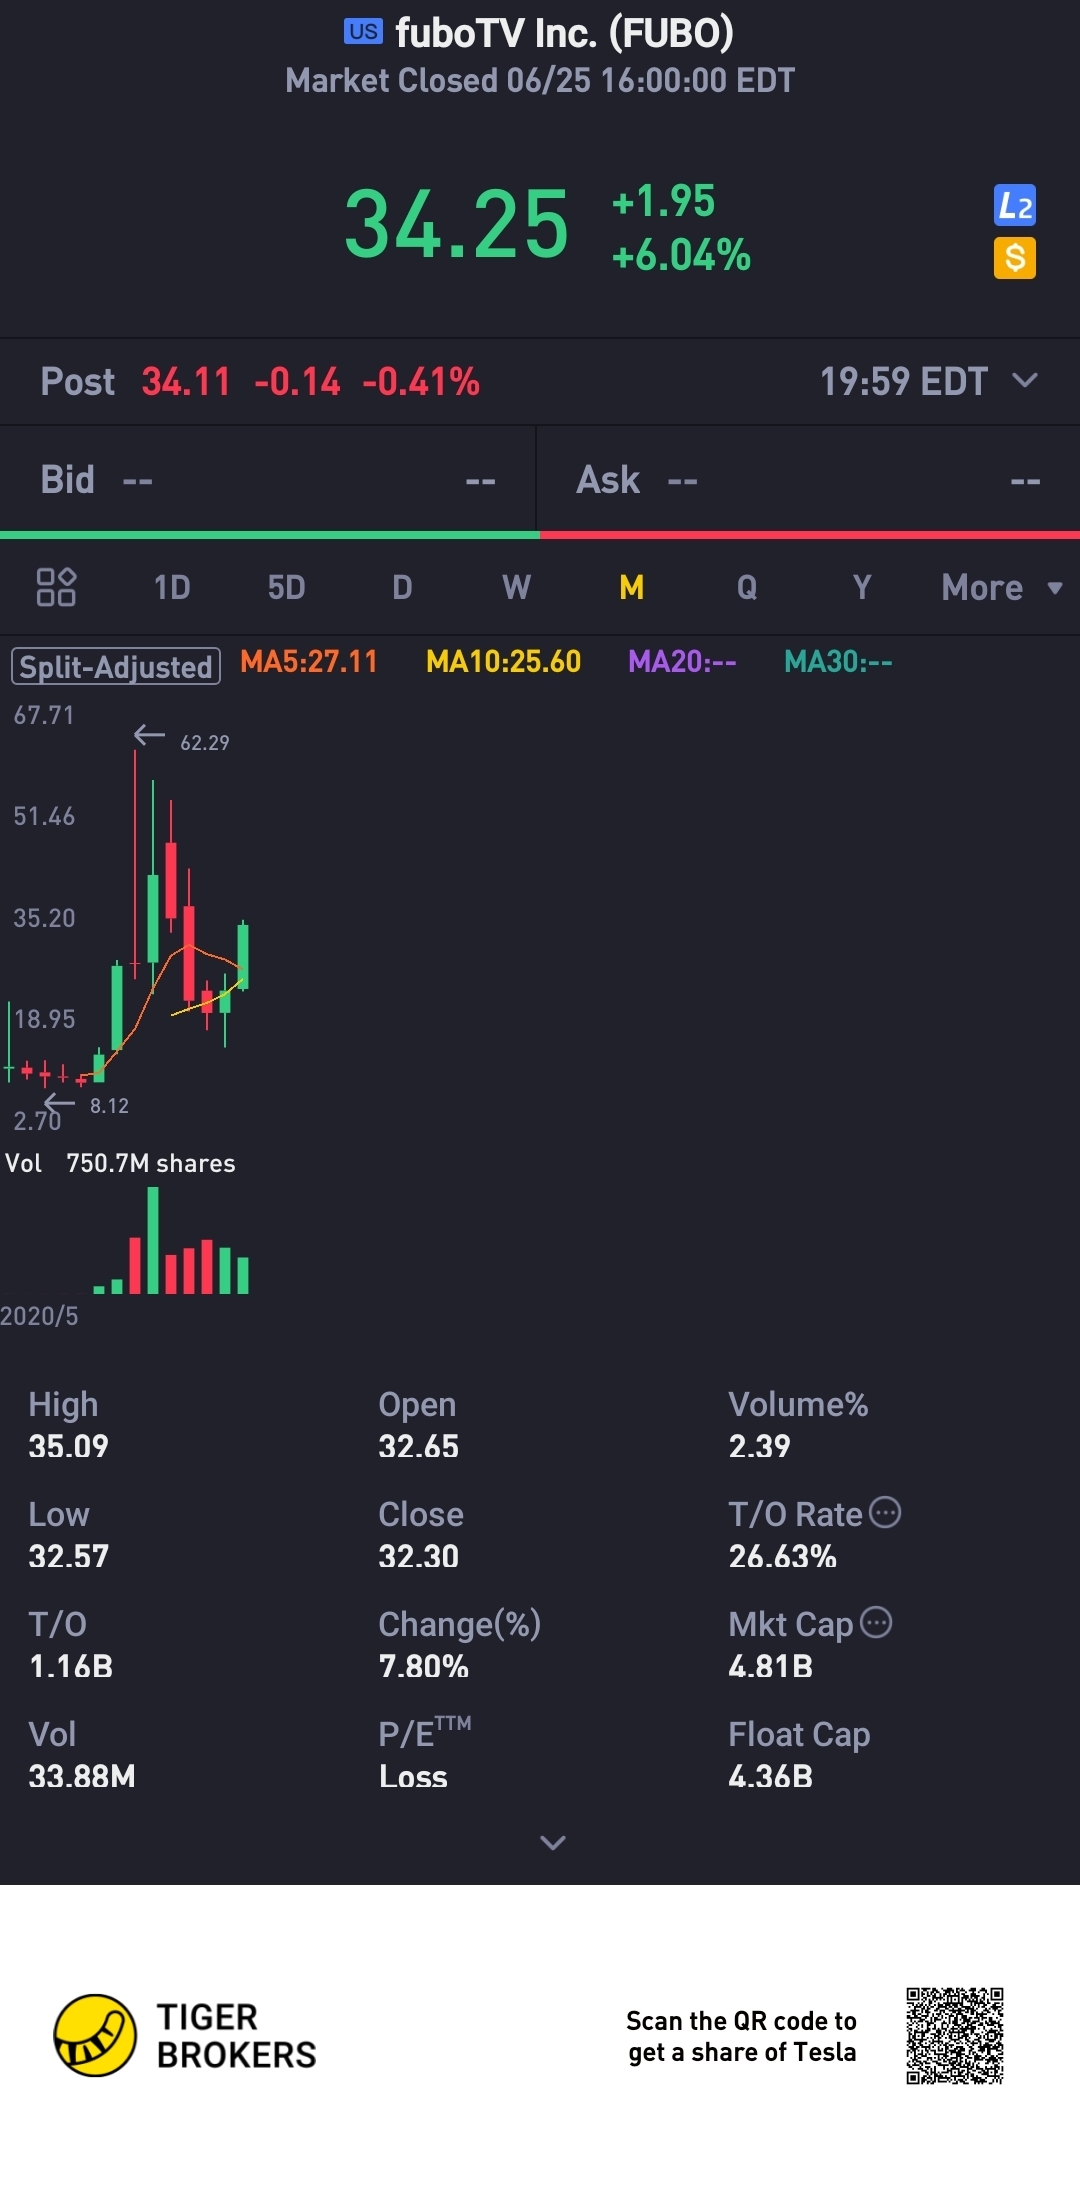Switch to the 1D chart tab
The width and height of the screenshot is (1080, 2187).
click(x=172, y=587)
